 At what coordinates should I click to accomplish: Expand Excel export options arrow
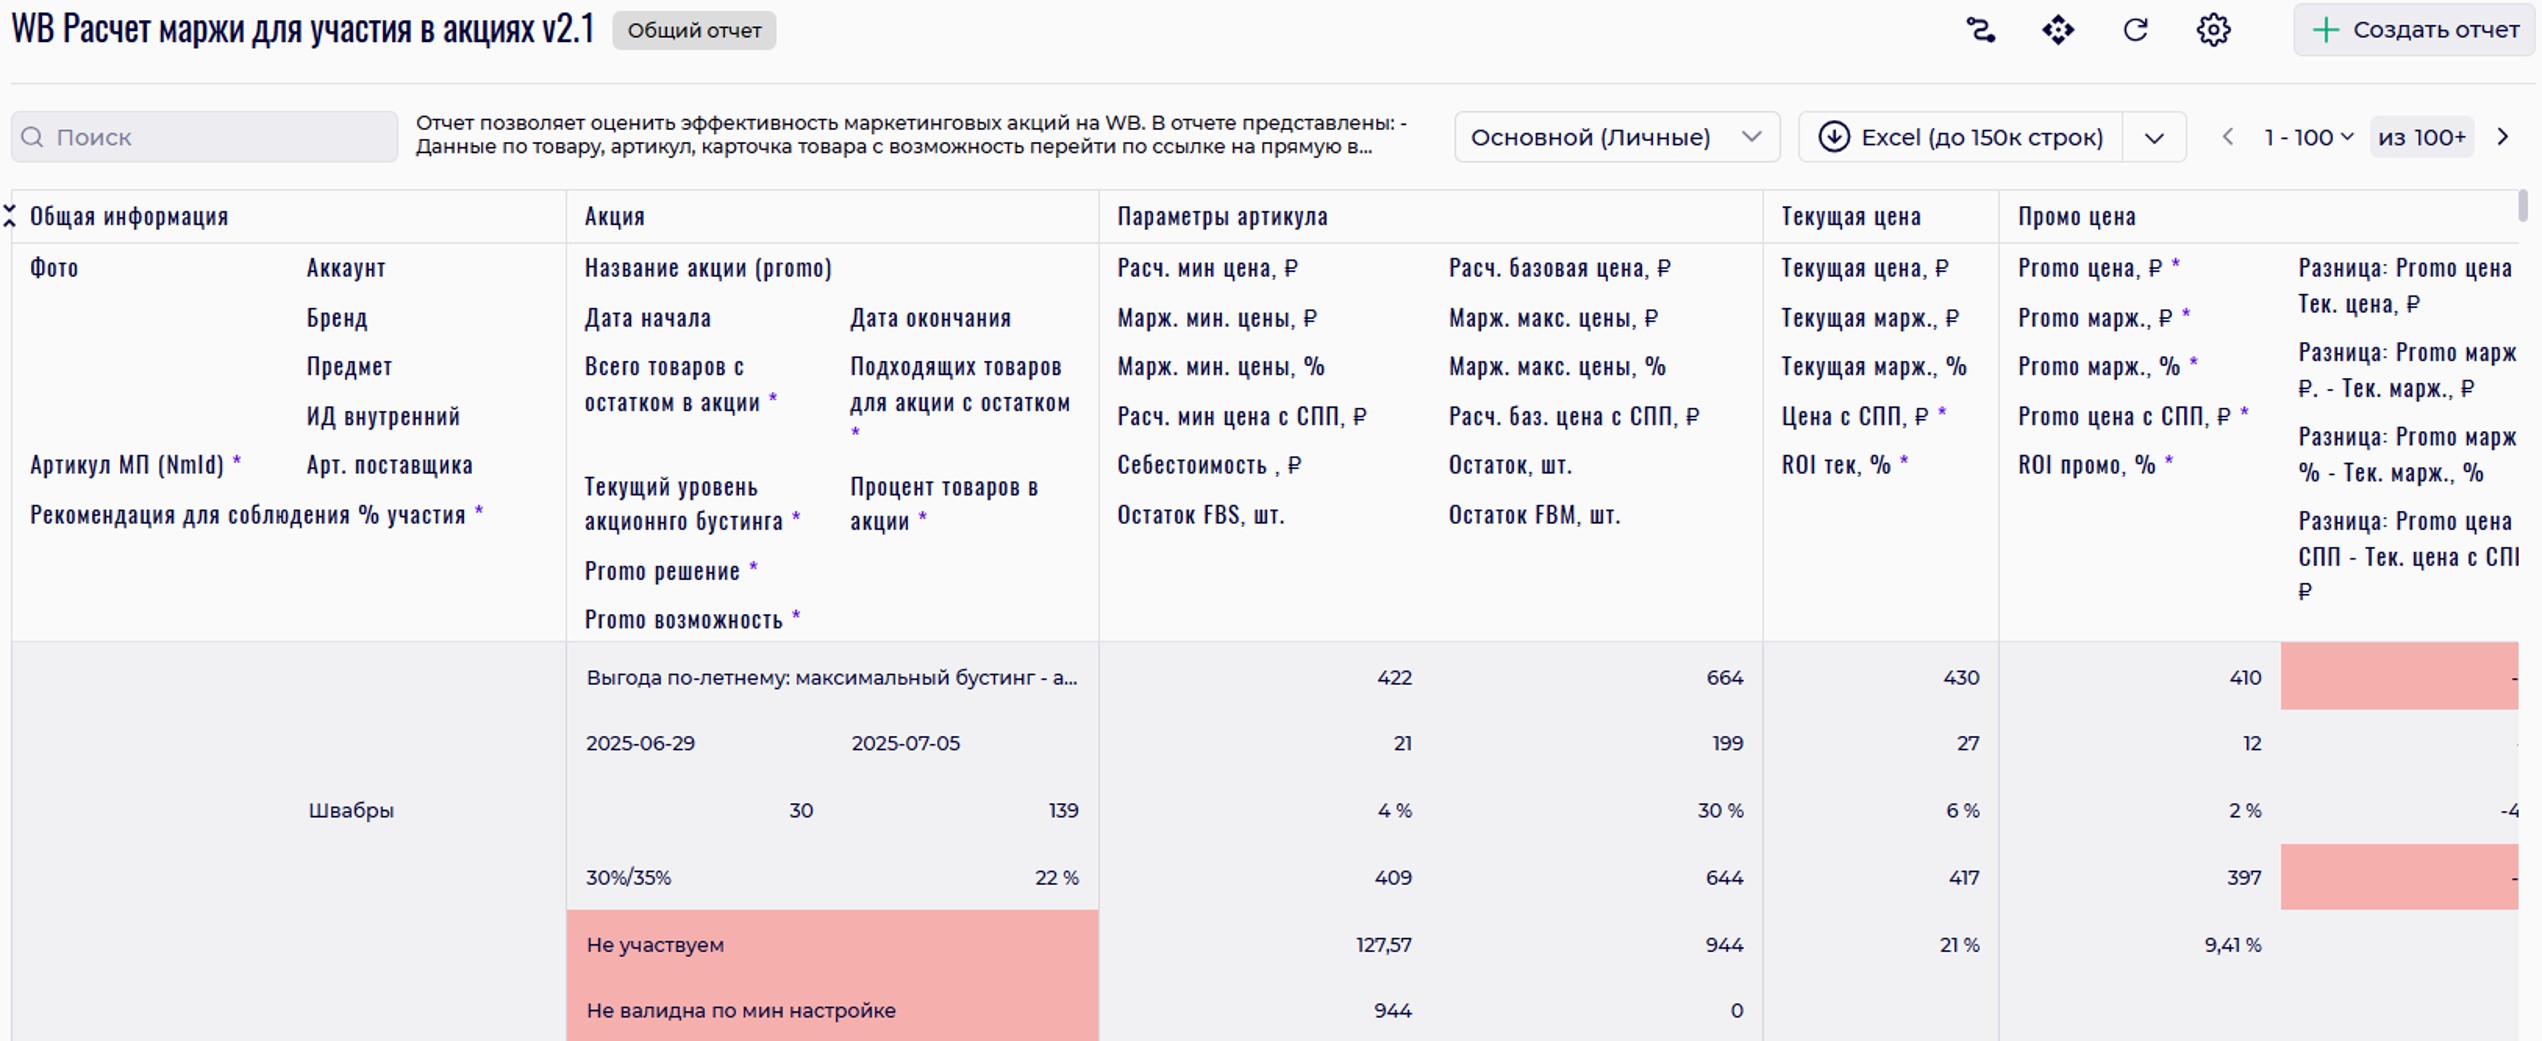2154,137
